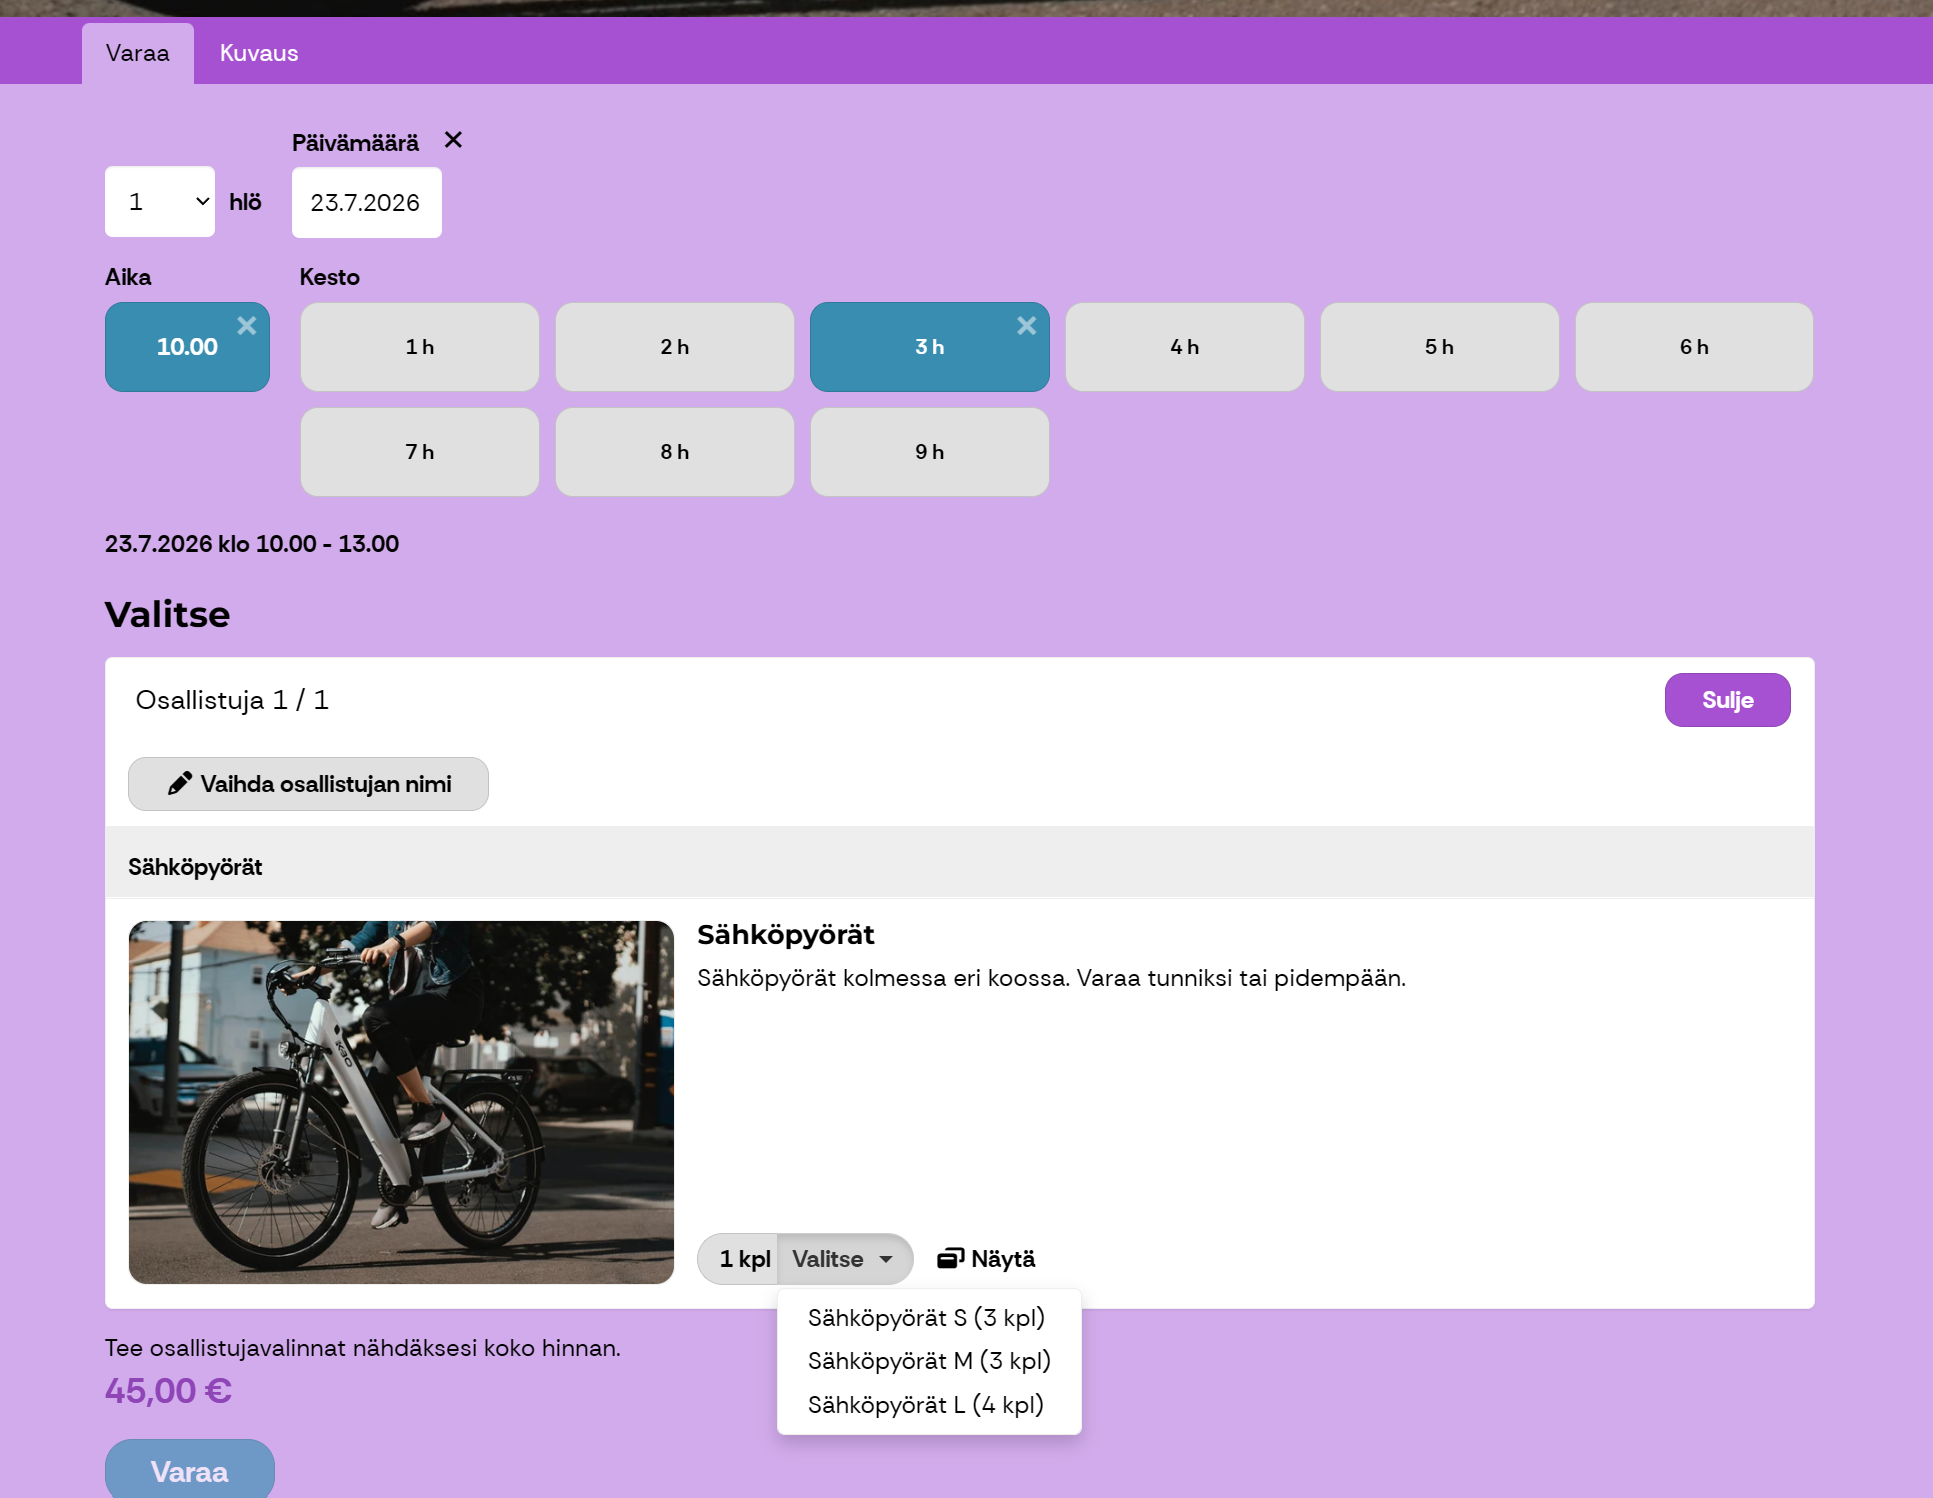Image resolution: width=1933 pixels, height=1498 pixels.
Task: Open the person count dropdown
Action: pyautogui.click(x=160, y=202)
